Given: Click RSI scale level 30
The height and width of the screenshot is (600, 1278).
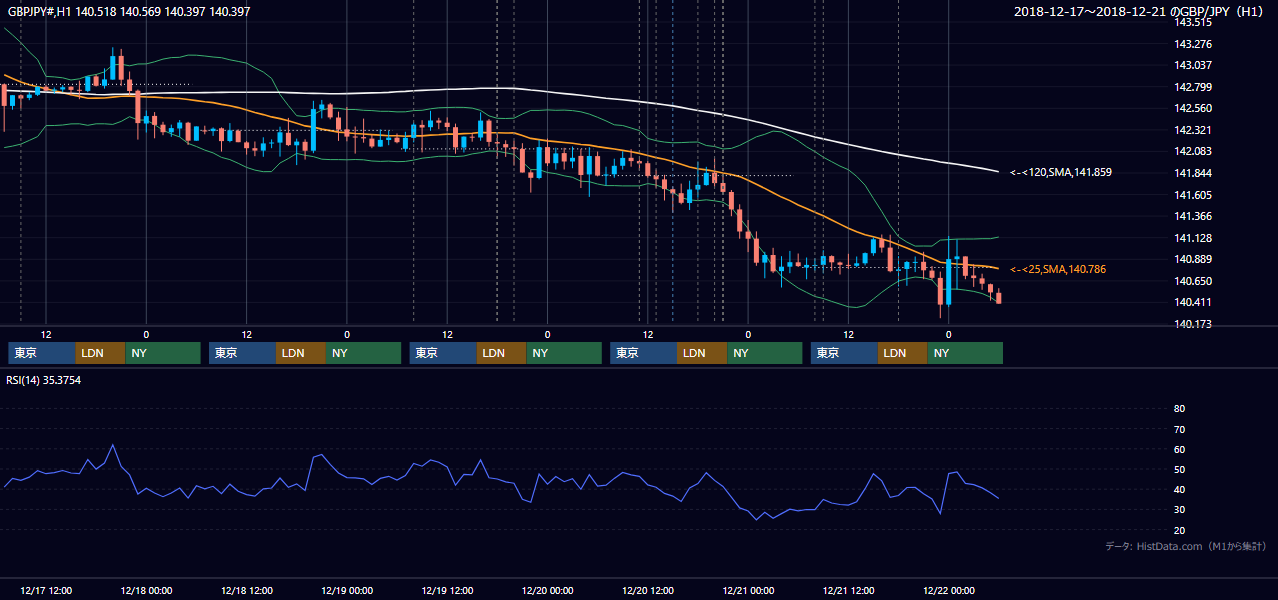Looking at the screenshot, I should 1179,510.
